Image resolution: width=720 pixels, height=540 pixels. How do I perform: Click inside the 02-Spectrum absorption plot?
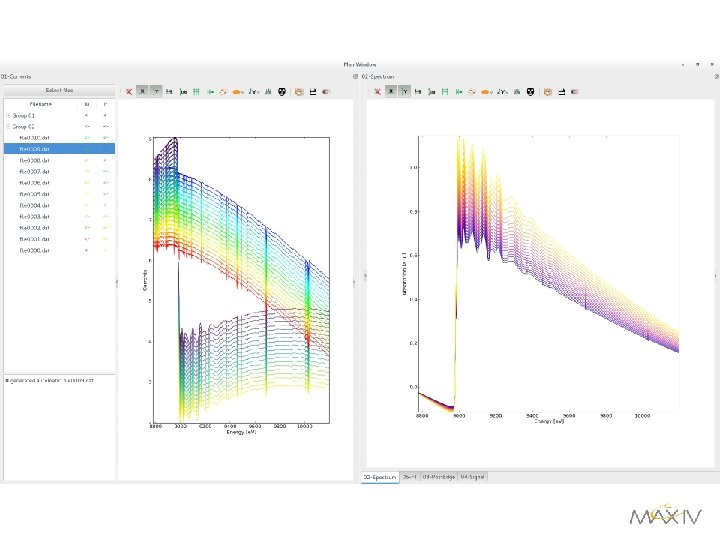[549, 274]
